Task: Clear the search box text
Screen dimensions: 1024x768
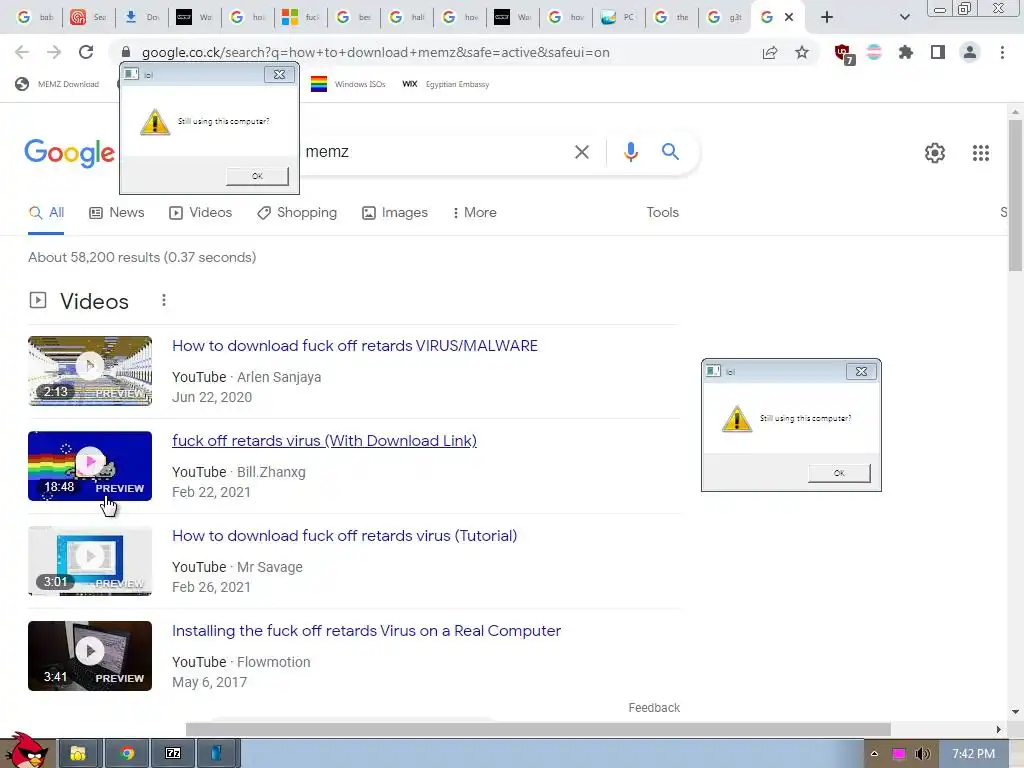Action: (x=581, y=152)
